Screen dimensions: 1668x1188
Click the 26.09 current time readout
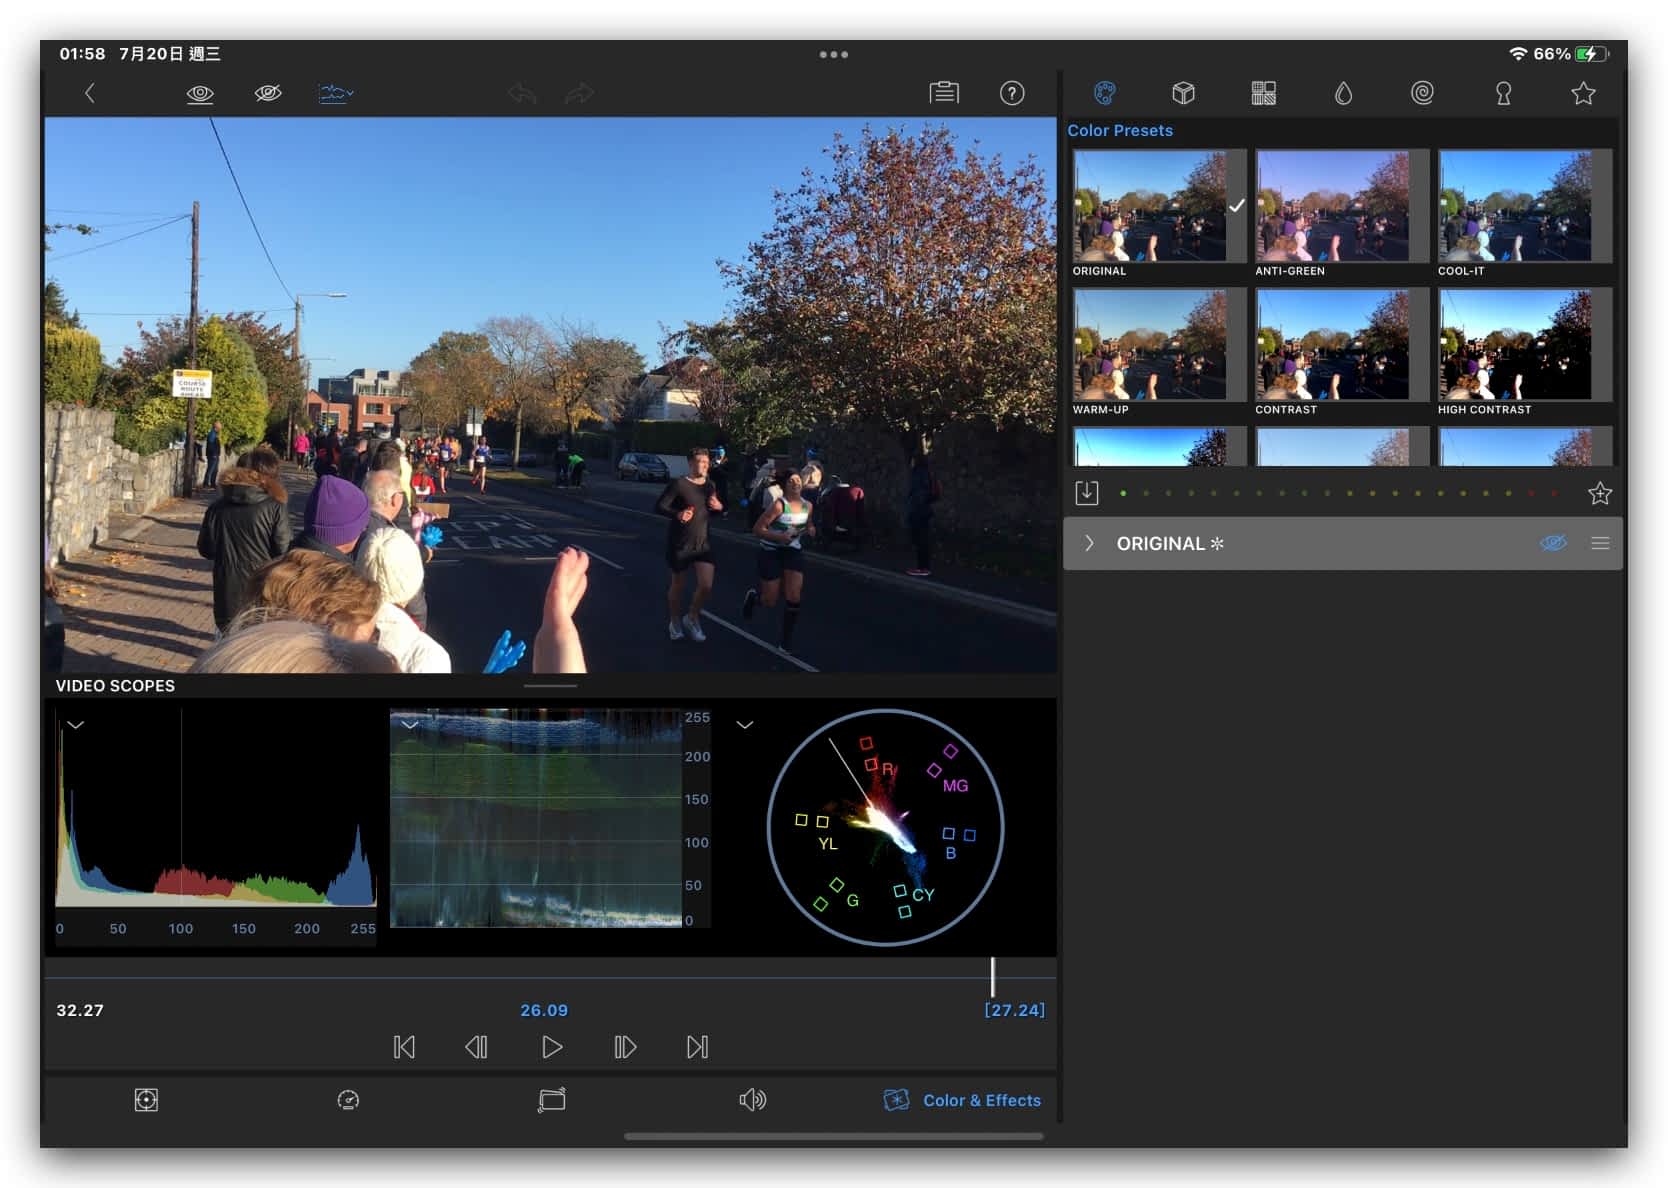(x=544, y=1010)
